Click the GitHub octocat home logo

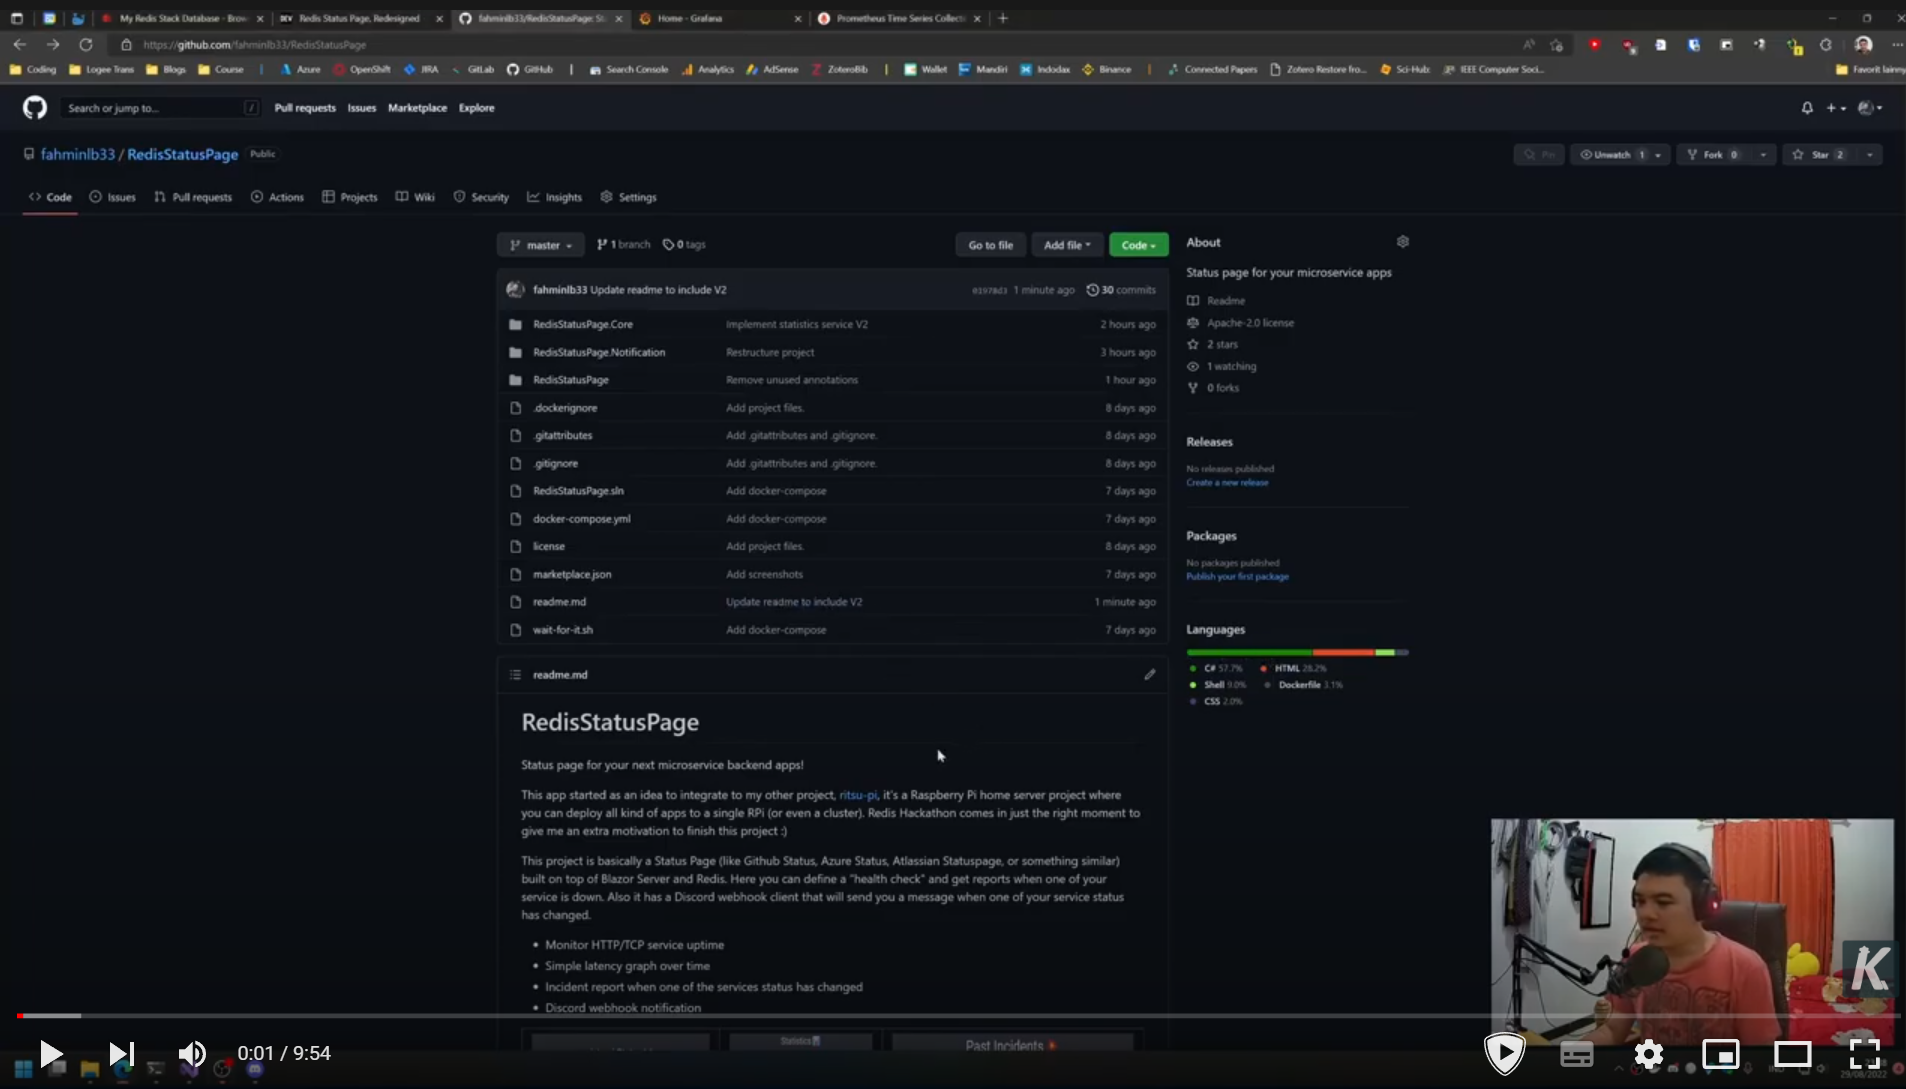33,107
